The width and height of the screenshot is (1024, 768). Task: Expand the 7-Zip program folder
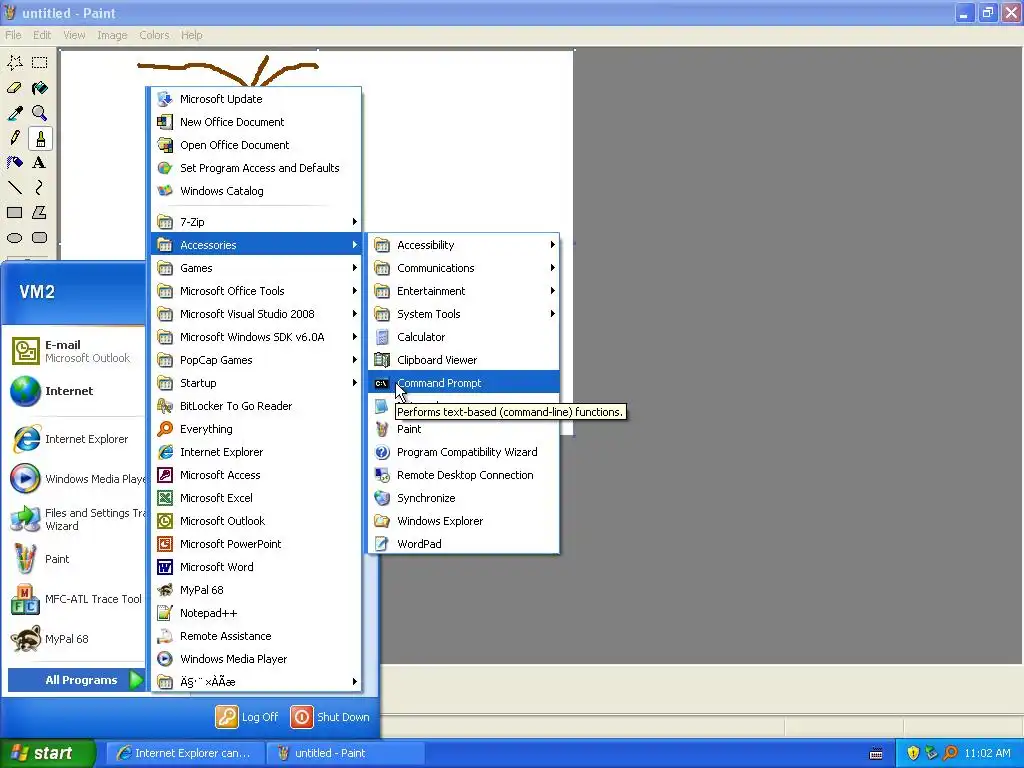257,222
